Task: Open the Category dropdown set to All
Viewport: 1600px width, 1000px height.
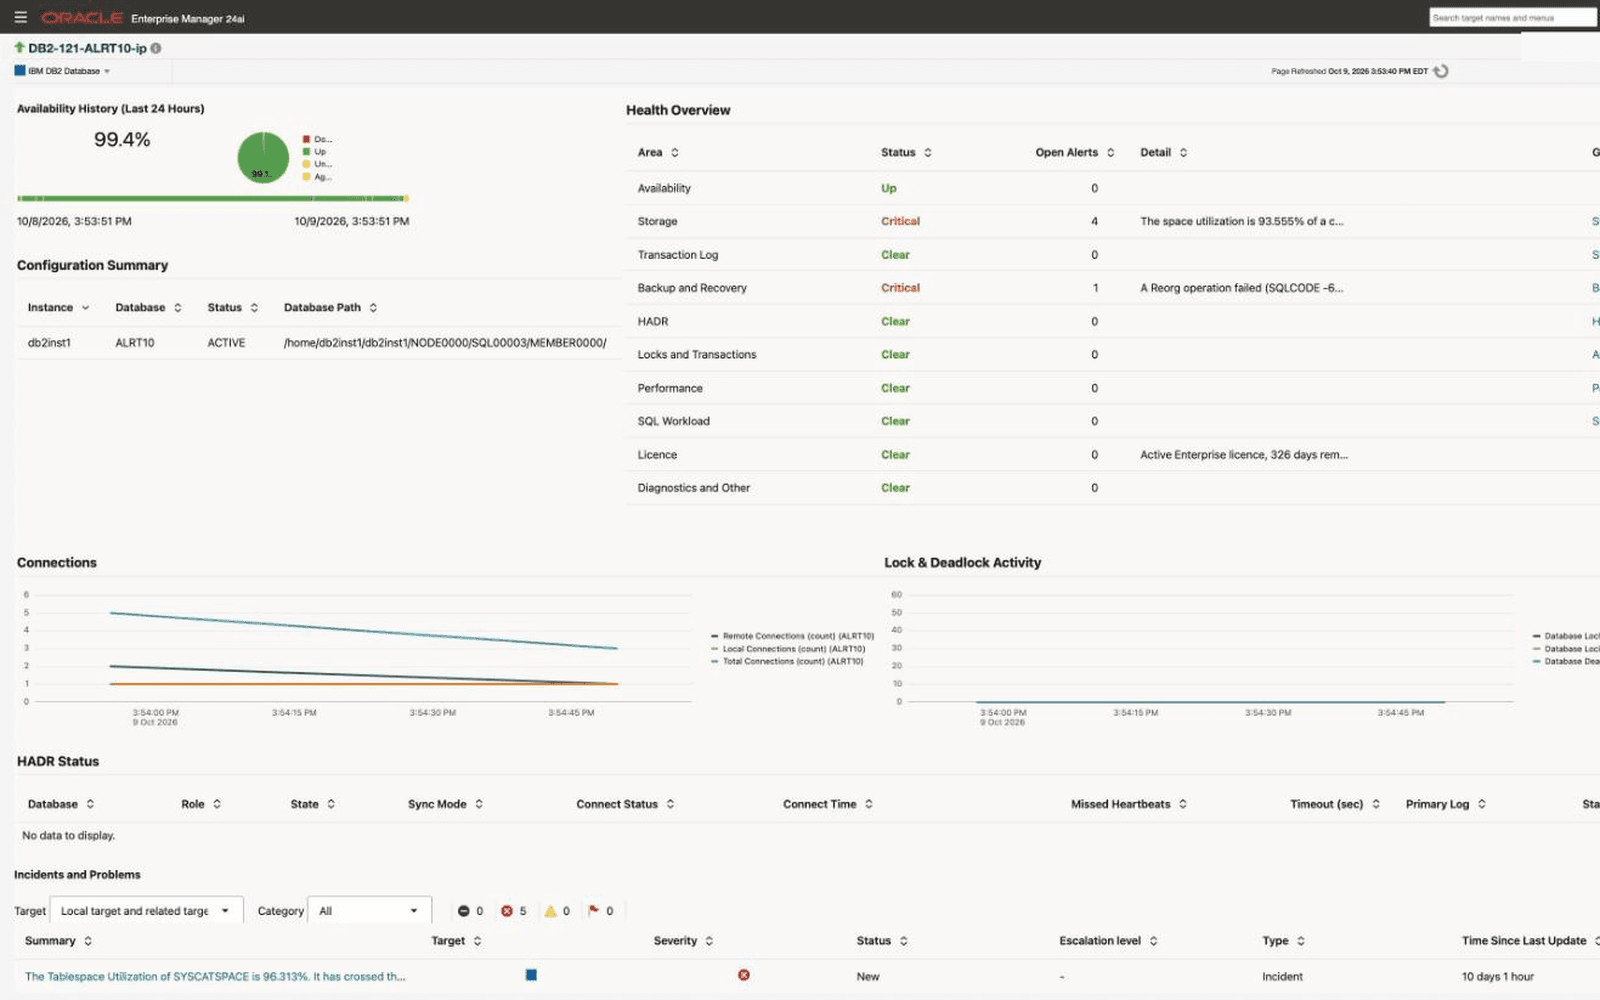Action: click(x=369, y=911)
